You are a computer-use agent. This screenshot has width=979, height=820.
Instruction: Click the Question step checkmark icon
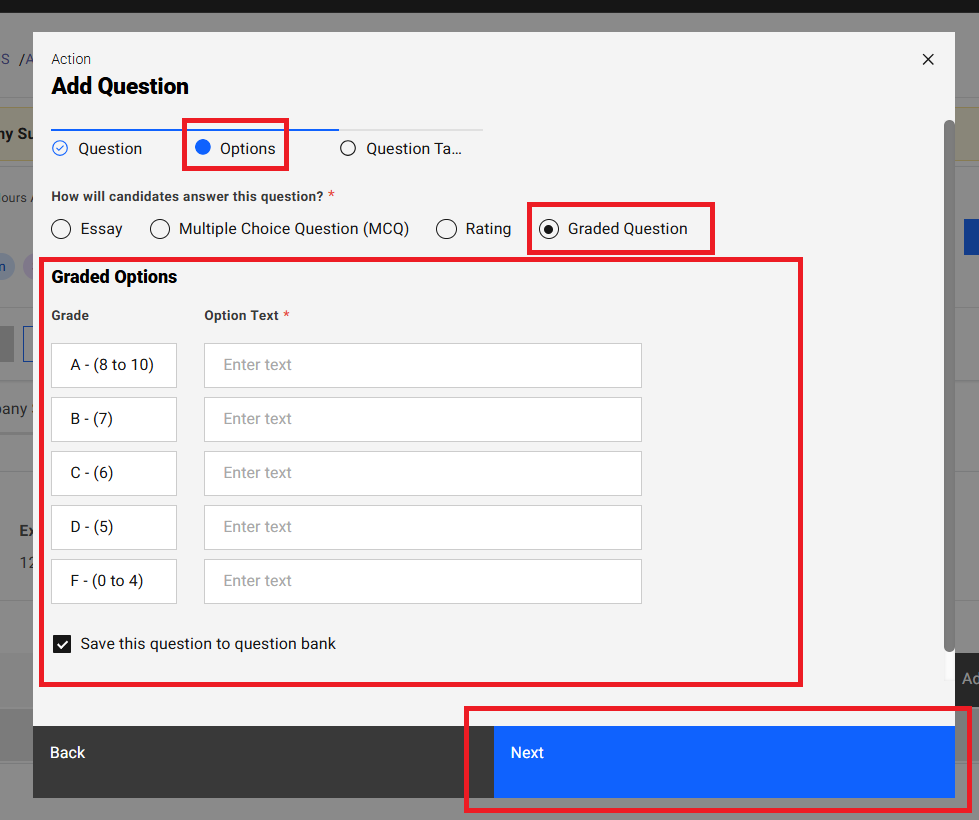pos(60,148)
